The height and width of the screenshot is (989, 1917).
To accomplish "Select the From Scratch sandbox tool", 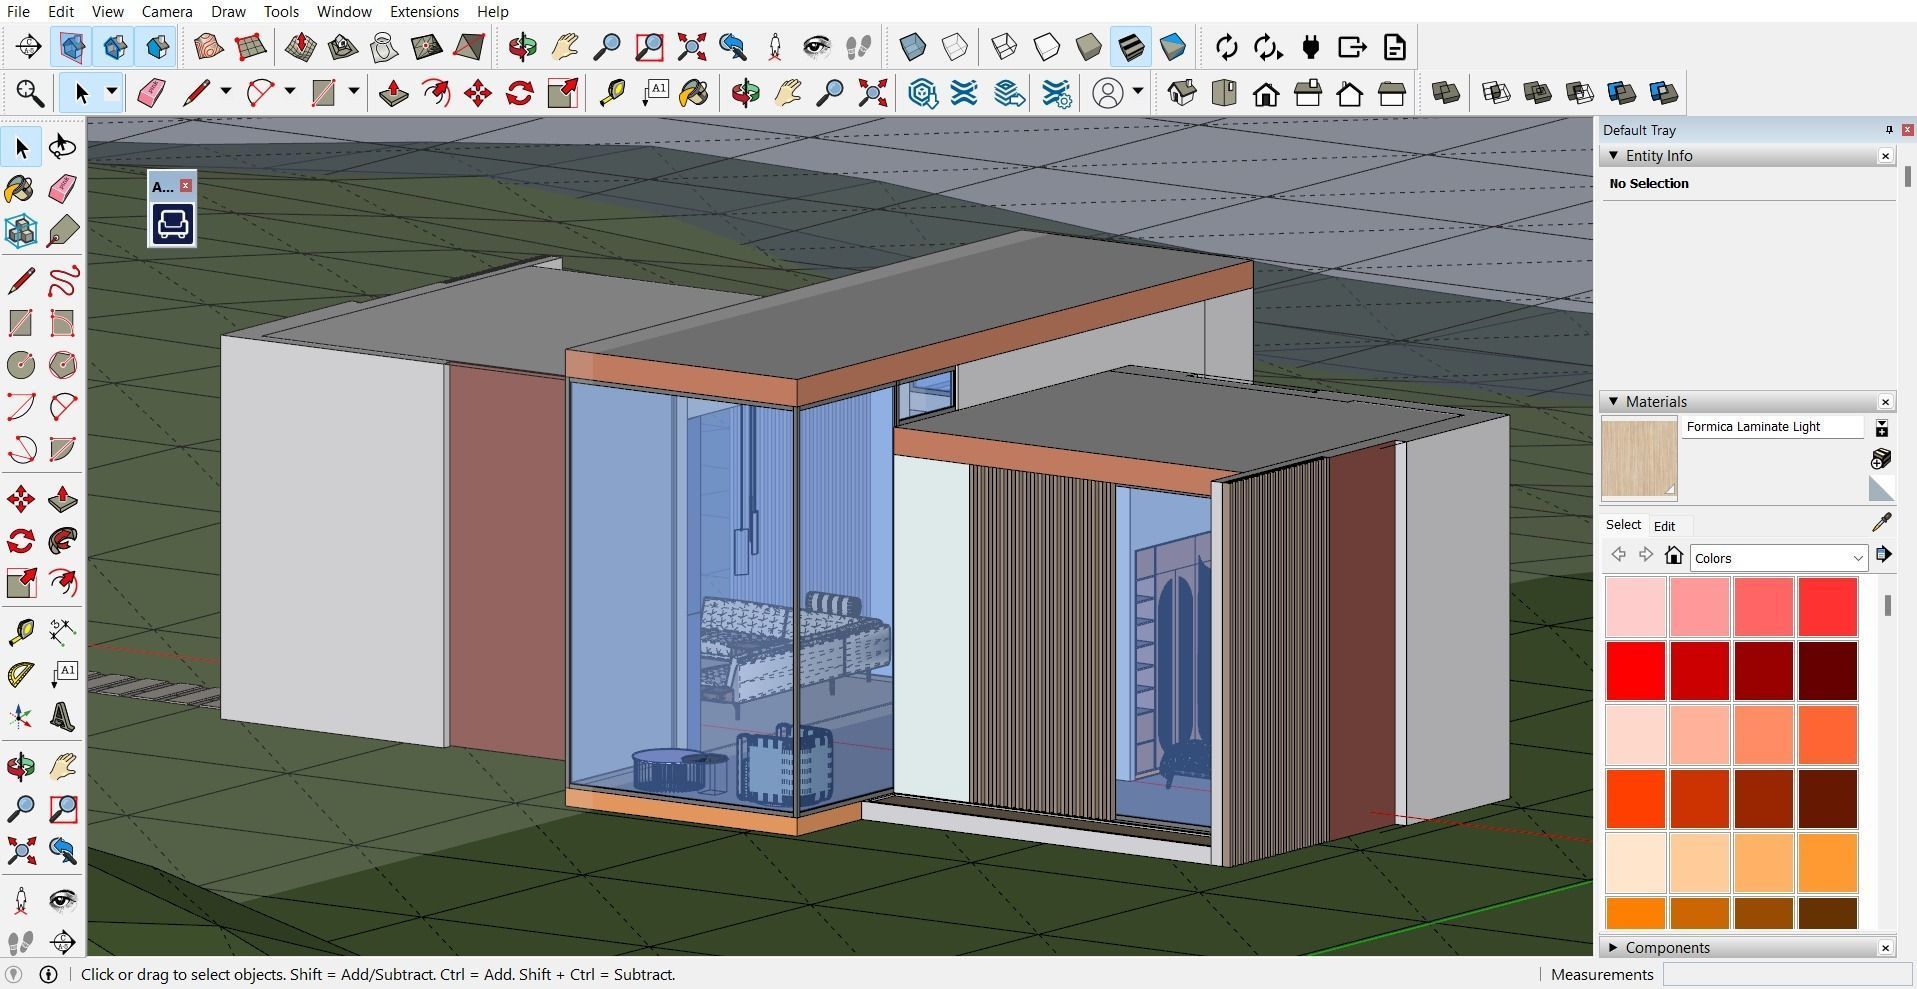I will click(250, 47).
